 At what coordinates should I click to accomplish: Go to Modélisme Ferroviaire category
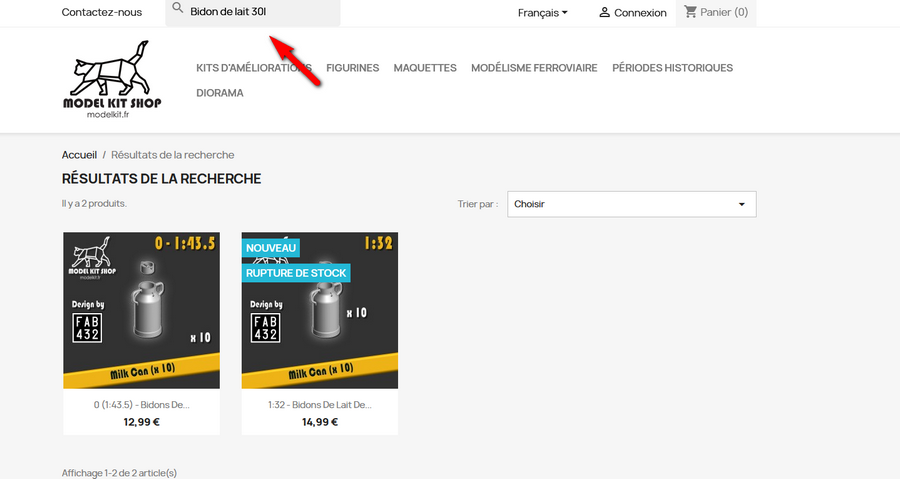534,68
